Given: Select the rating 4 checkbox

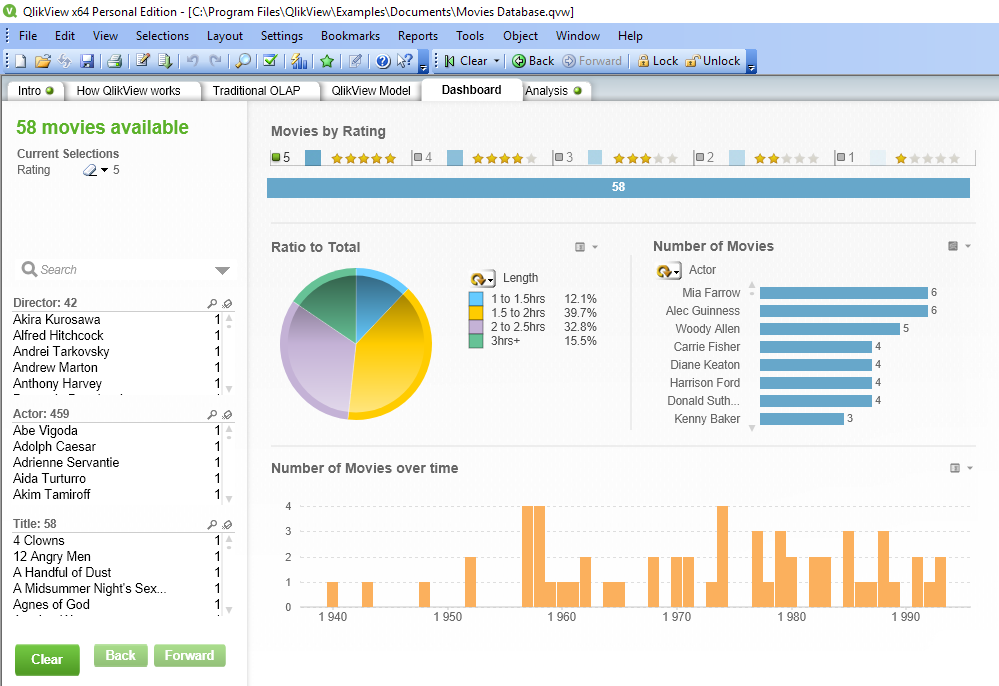Looking at the screenshot, I should tap(418, 157).
